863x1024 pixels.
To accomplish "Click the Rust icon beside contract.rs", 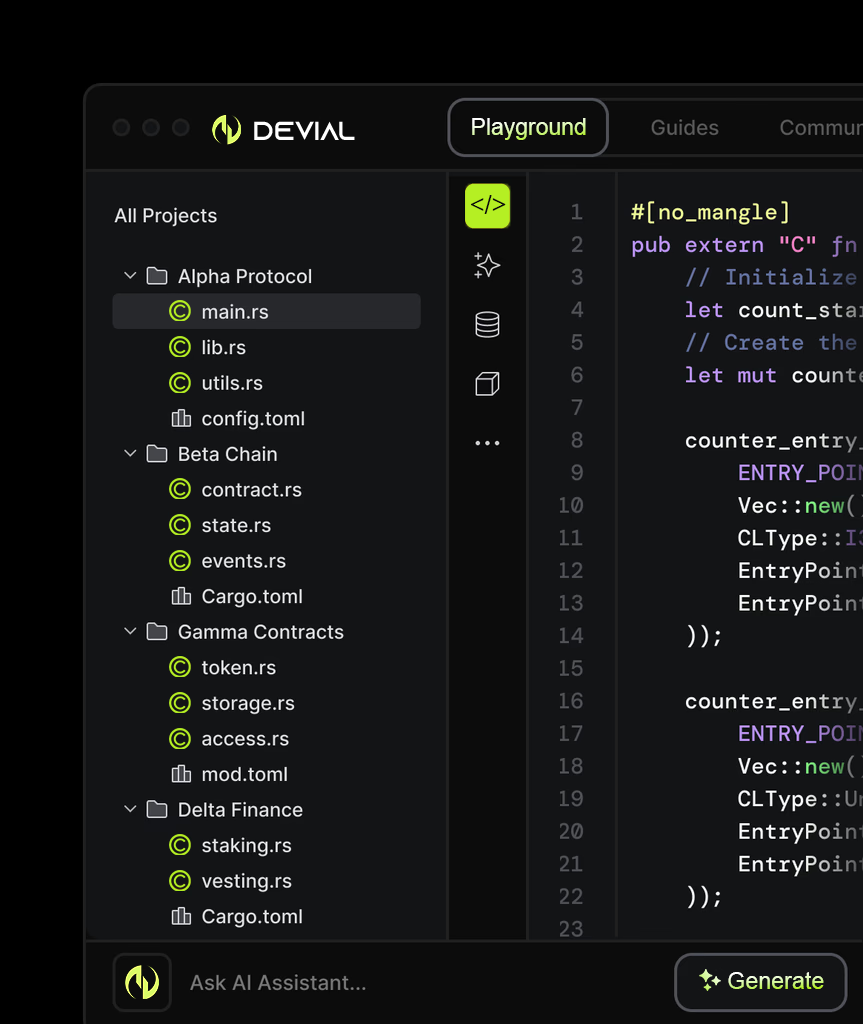I will coord(180,489).
